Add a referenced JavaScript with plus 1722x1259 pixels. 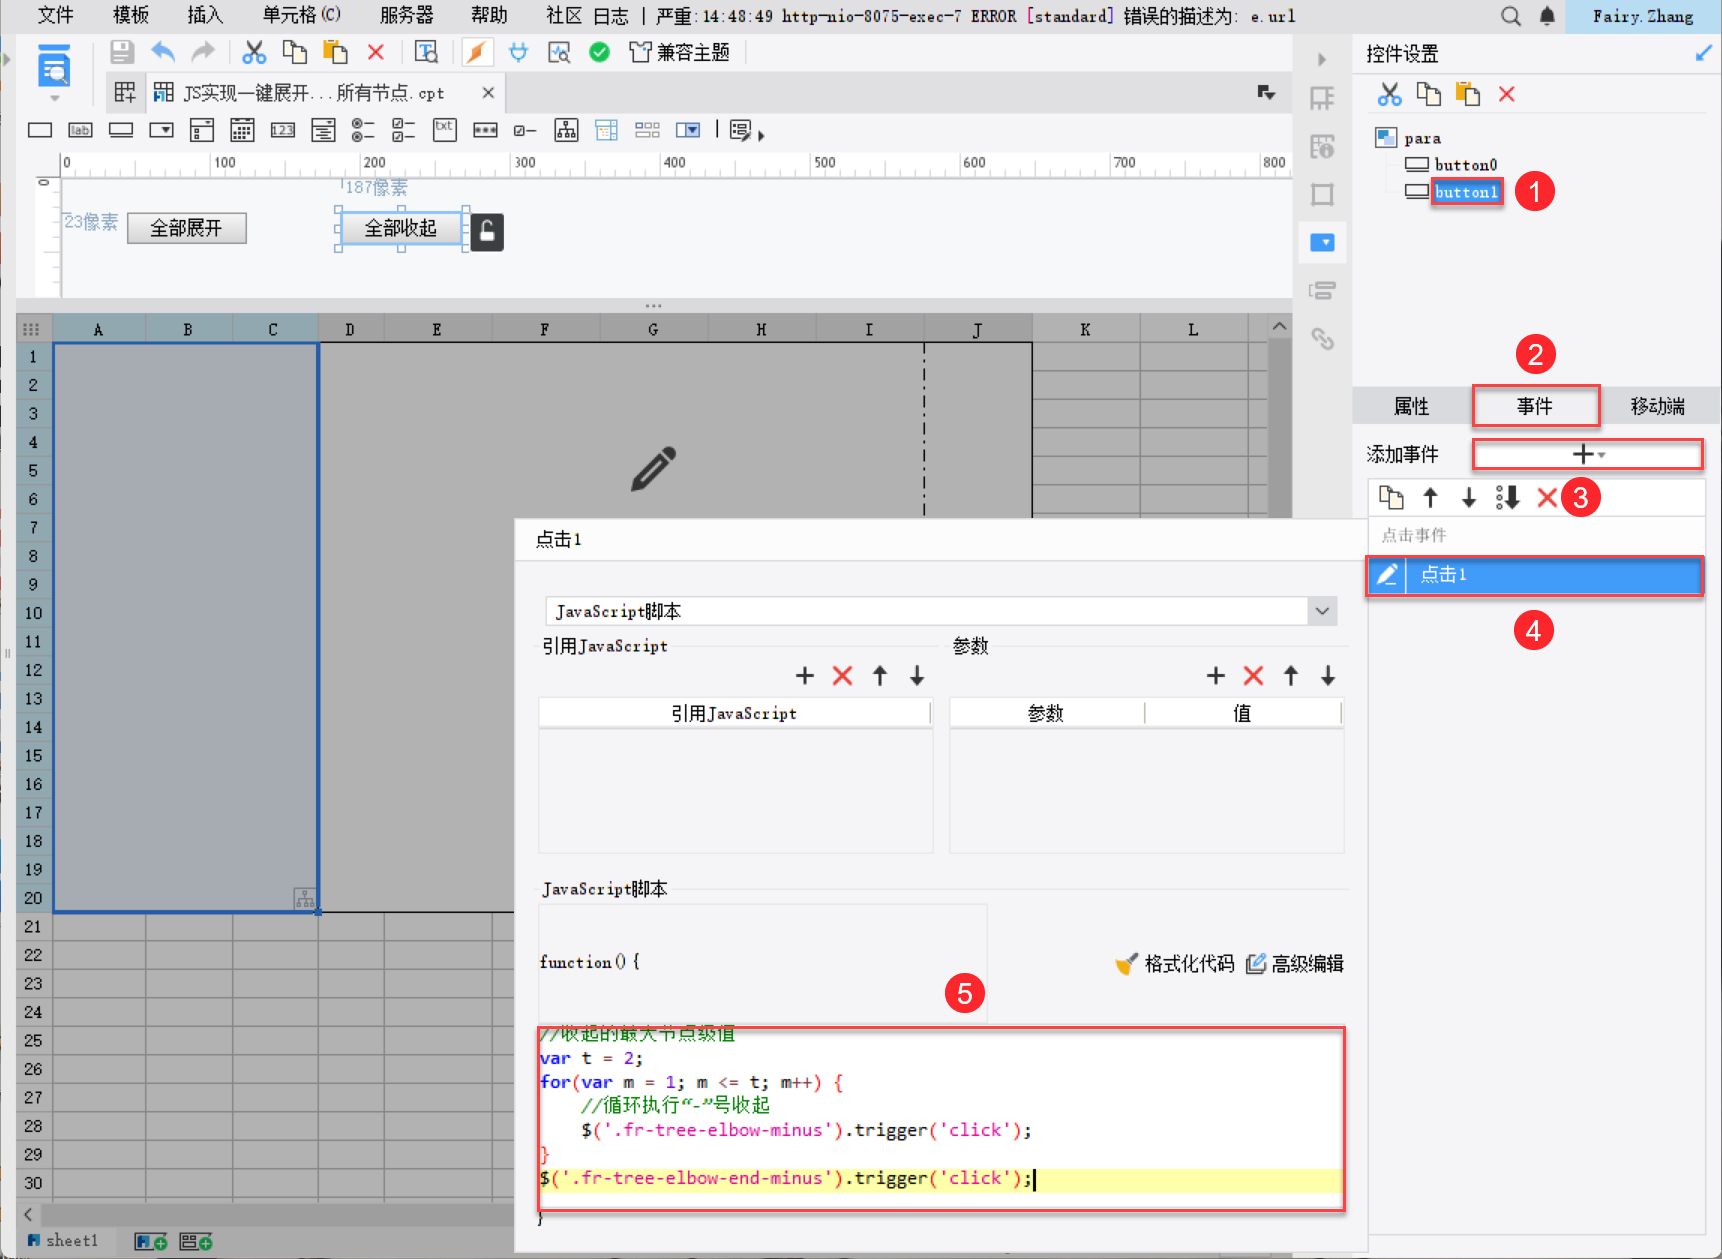click(805, 676)
